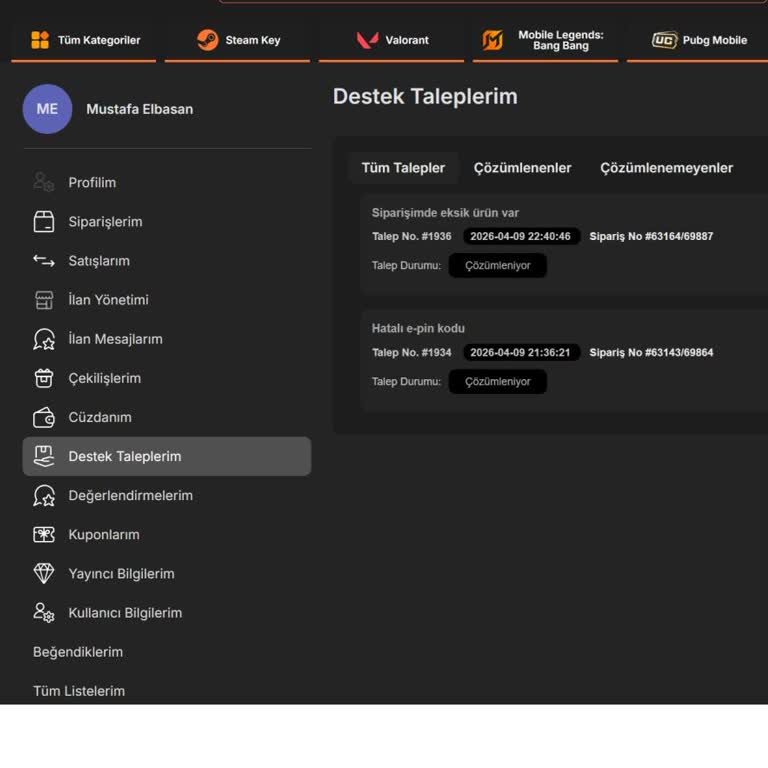The width and height of the screenshot is (768, 768).
Task: Click the Değerlendirmelerim star bubble icon
Action: [44, 496]
